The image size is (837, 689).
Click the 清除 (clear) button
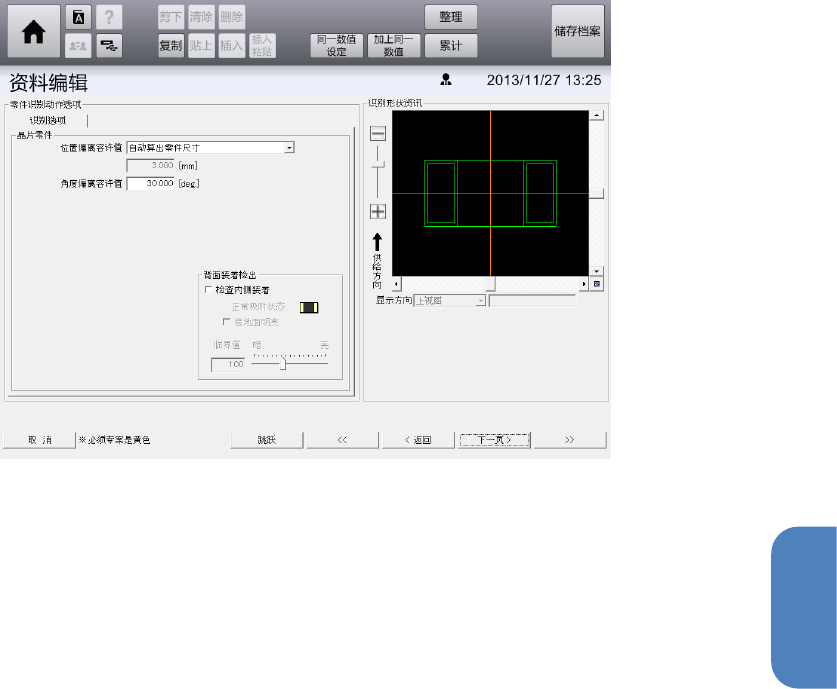(201, 17)
